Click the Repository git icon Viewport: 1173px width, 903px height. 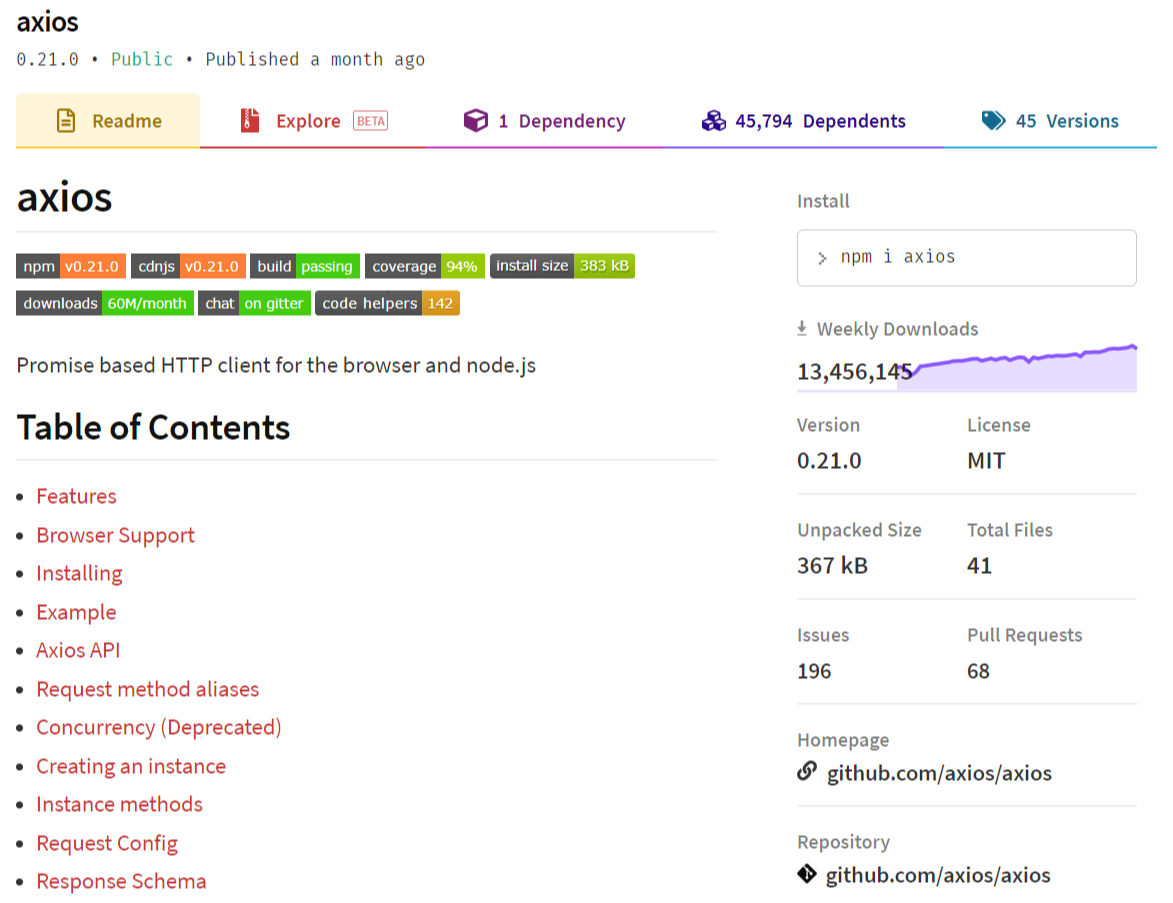point(807,873)
